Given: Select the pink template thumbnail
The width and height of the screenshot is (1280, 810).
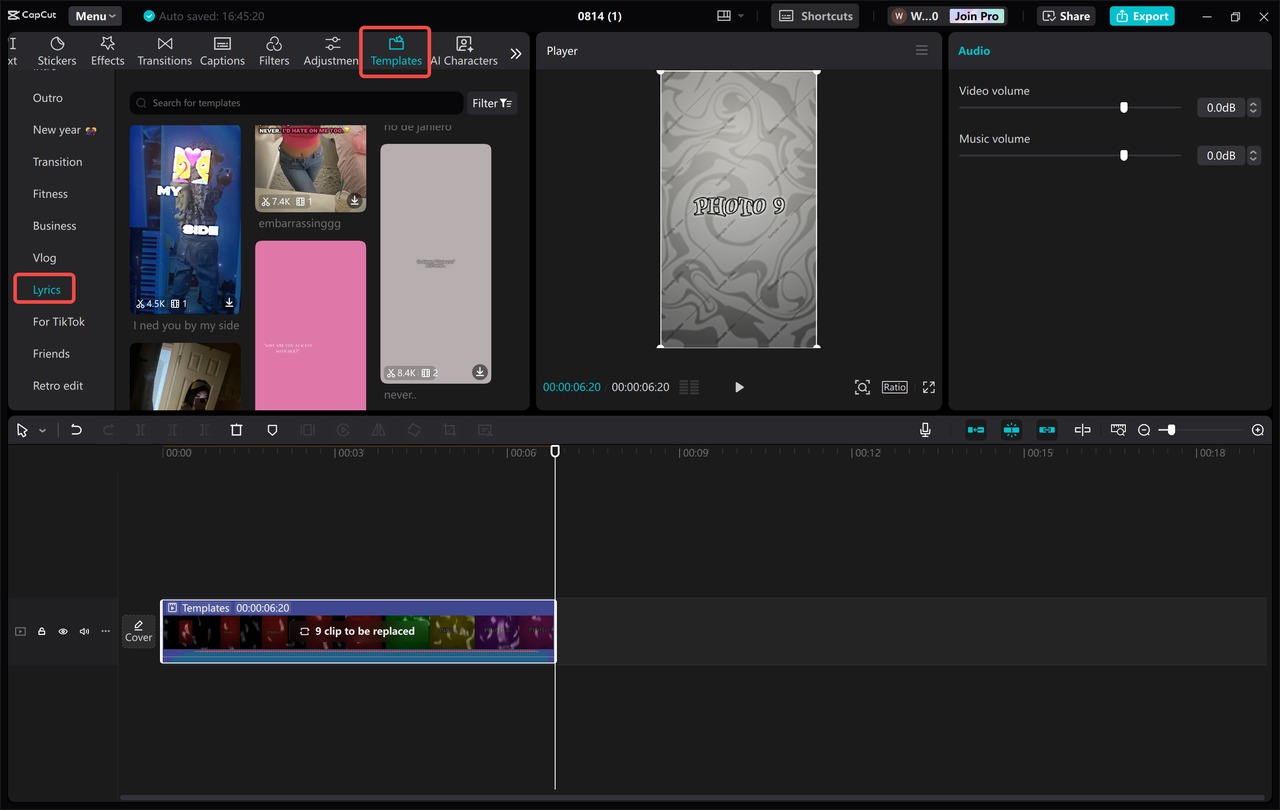Looking at the screenshot, I should tap(310, 325).
